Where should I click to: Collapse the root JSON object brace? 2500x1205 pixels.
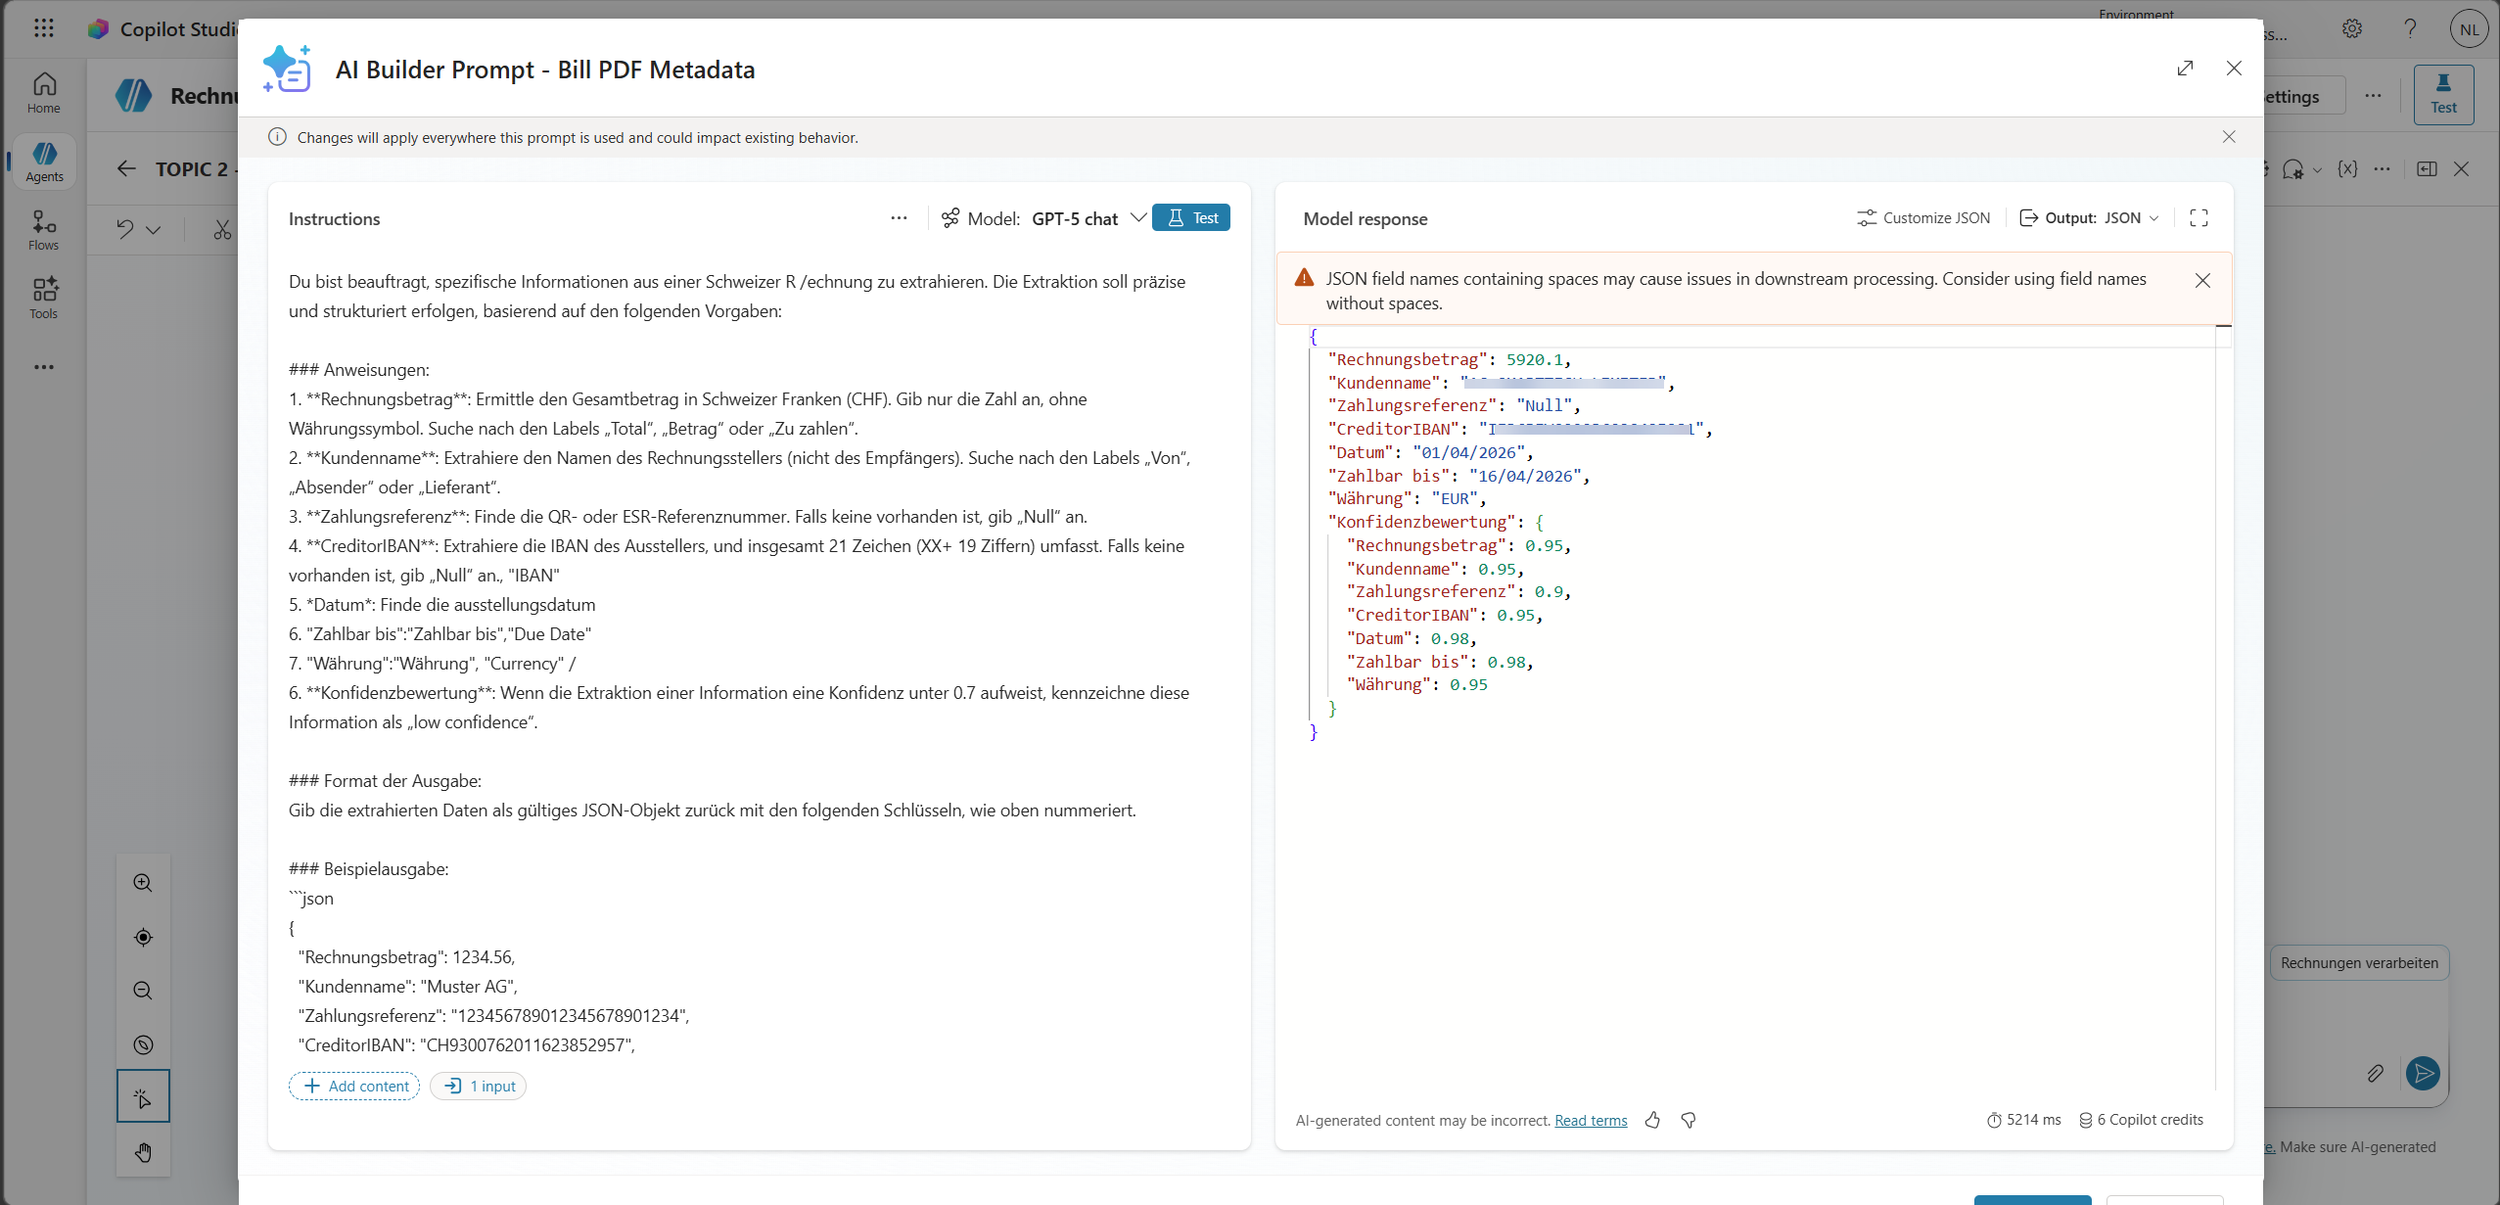click(1313, 337)
